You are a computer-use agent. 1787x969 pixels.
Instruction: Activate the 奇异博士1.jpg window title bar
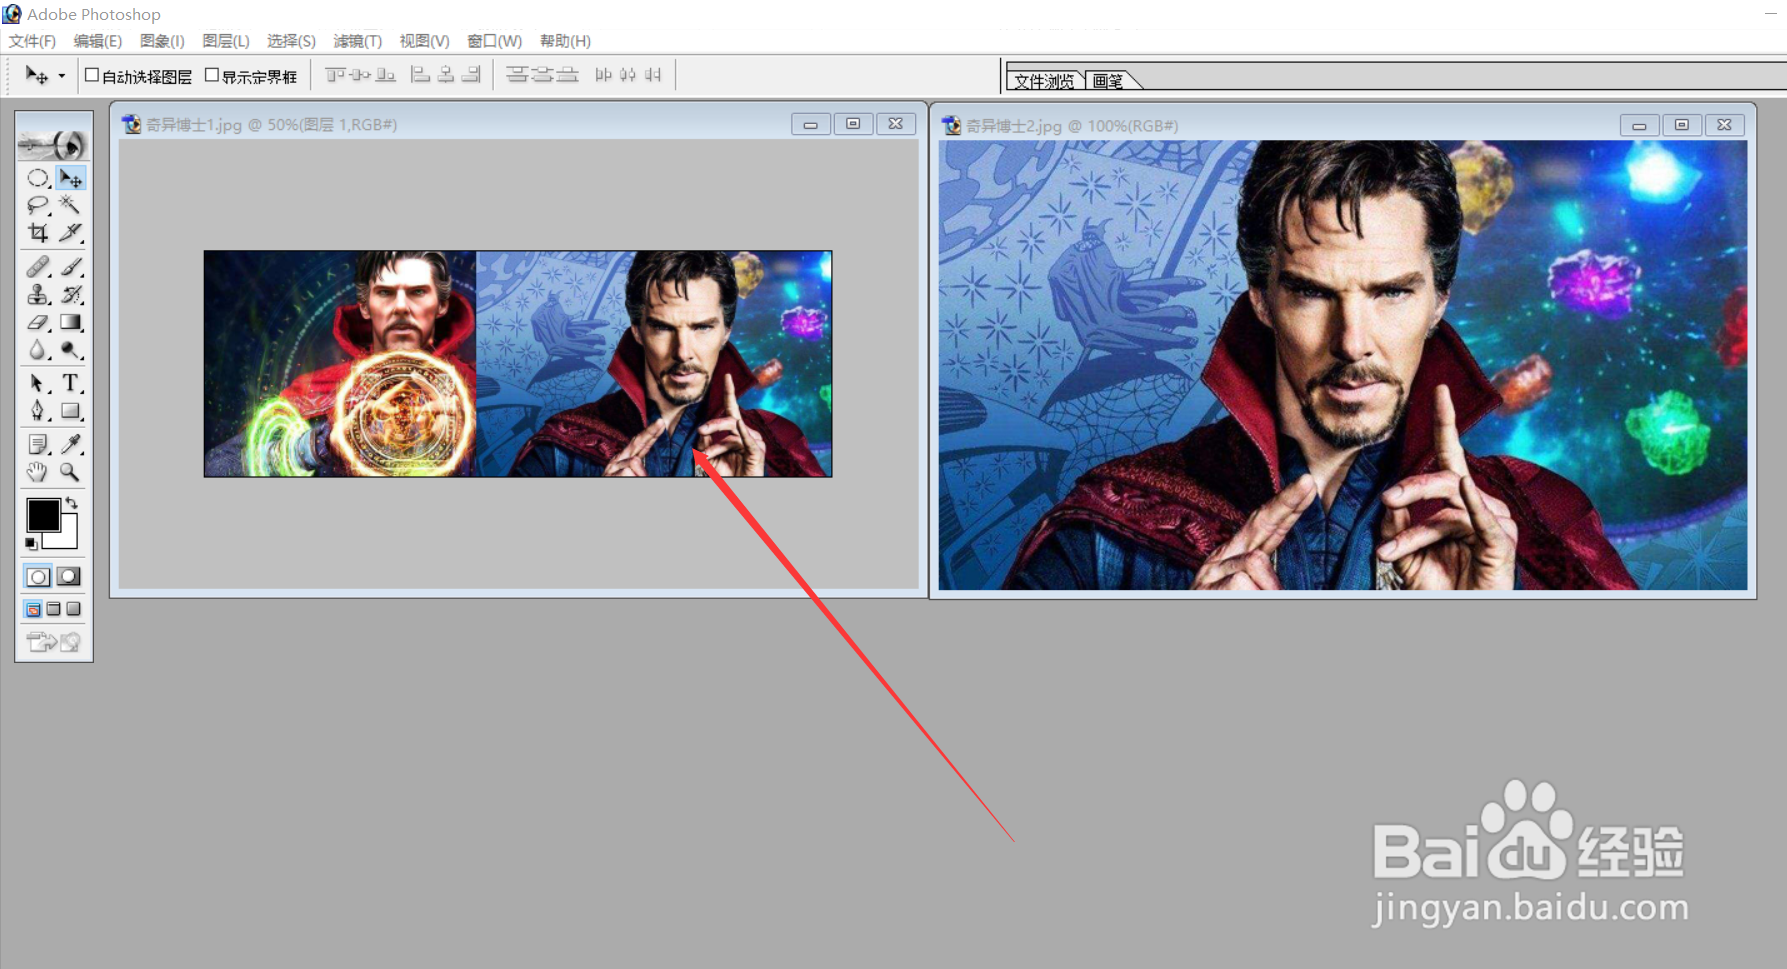pos(518,124)
